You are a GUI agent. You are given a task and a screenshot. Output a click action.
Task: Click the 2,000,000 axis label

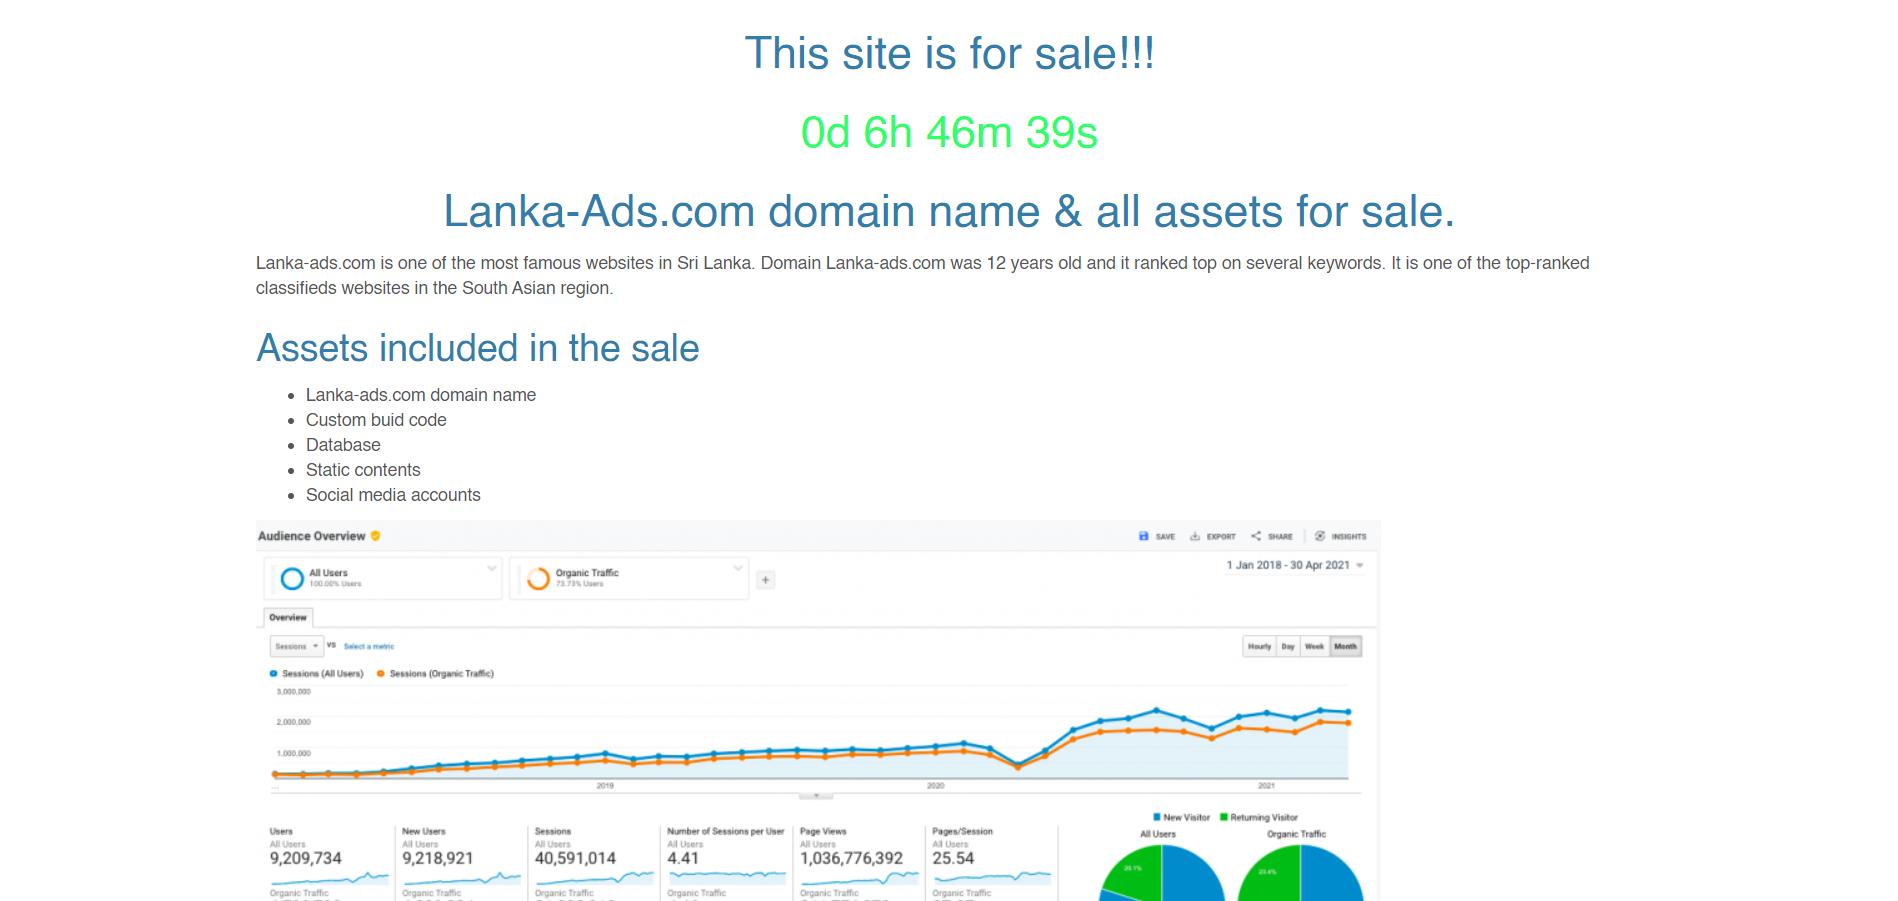tap(293, 722)
